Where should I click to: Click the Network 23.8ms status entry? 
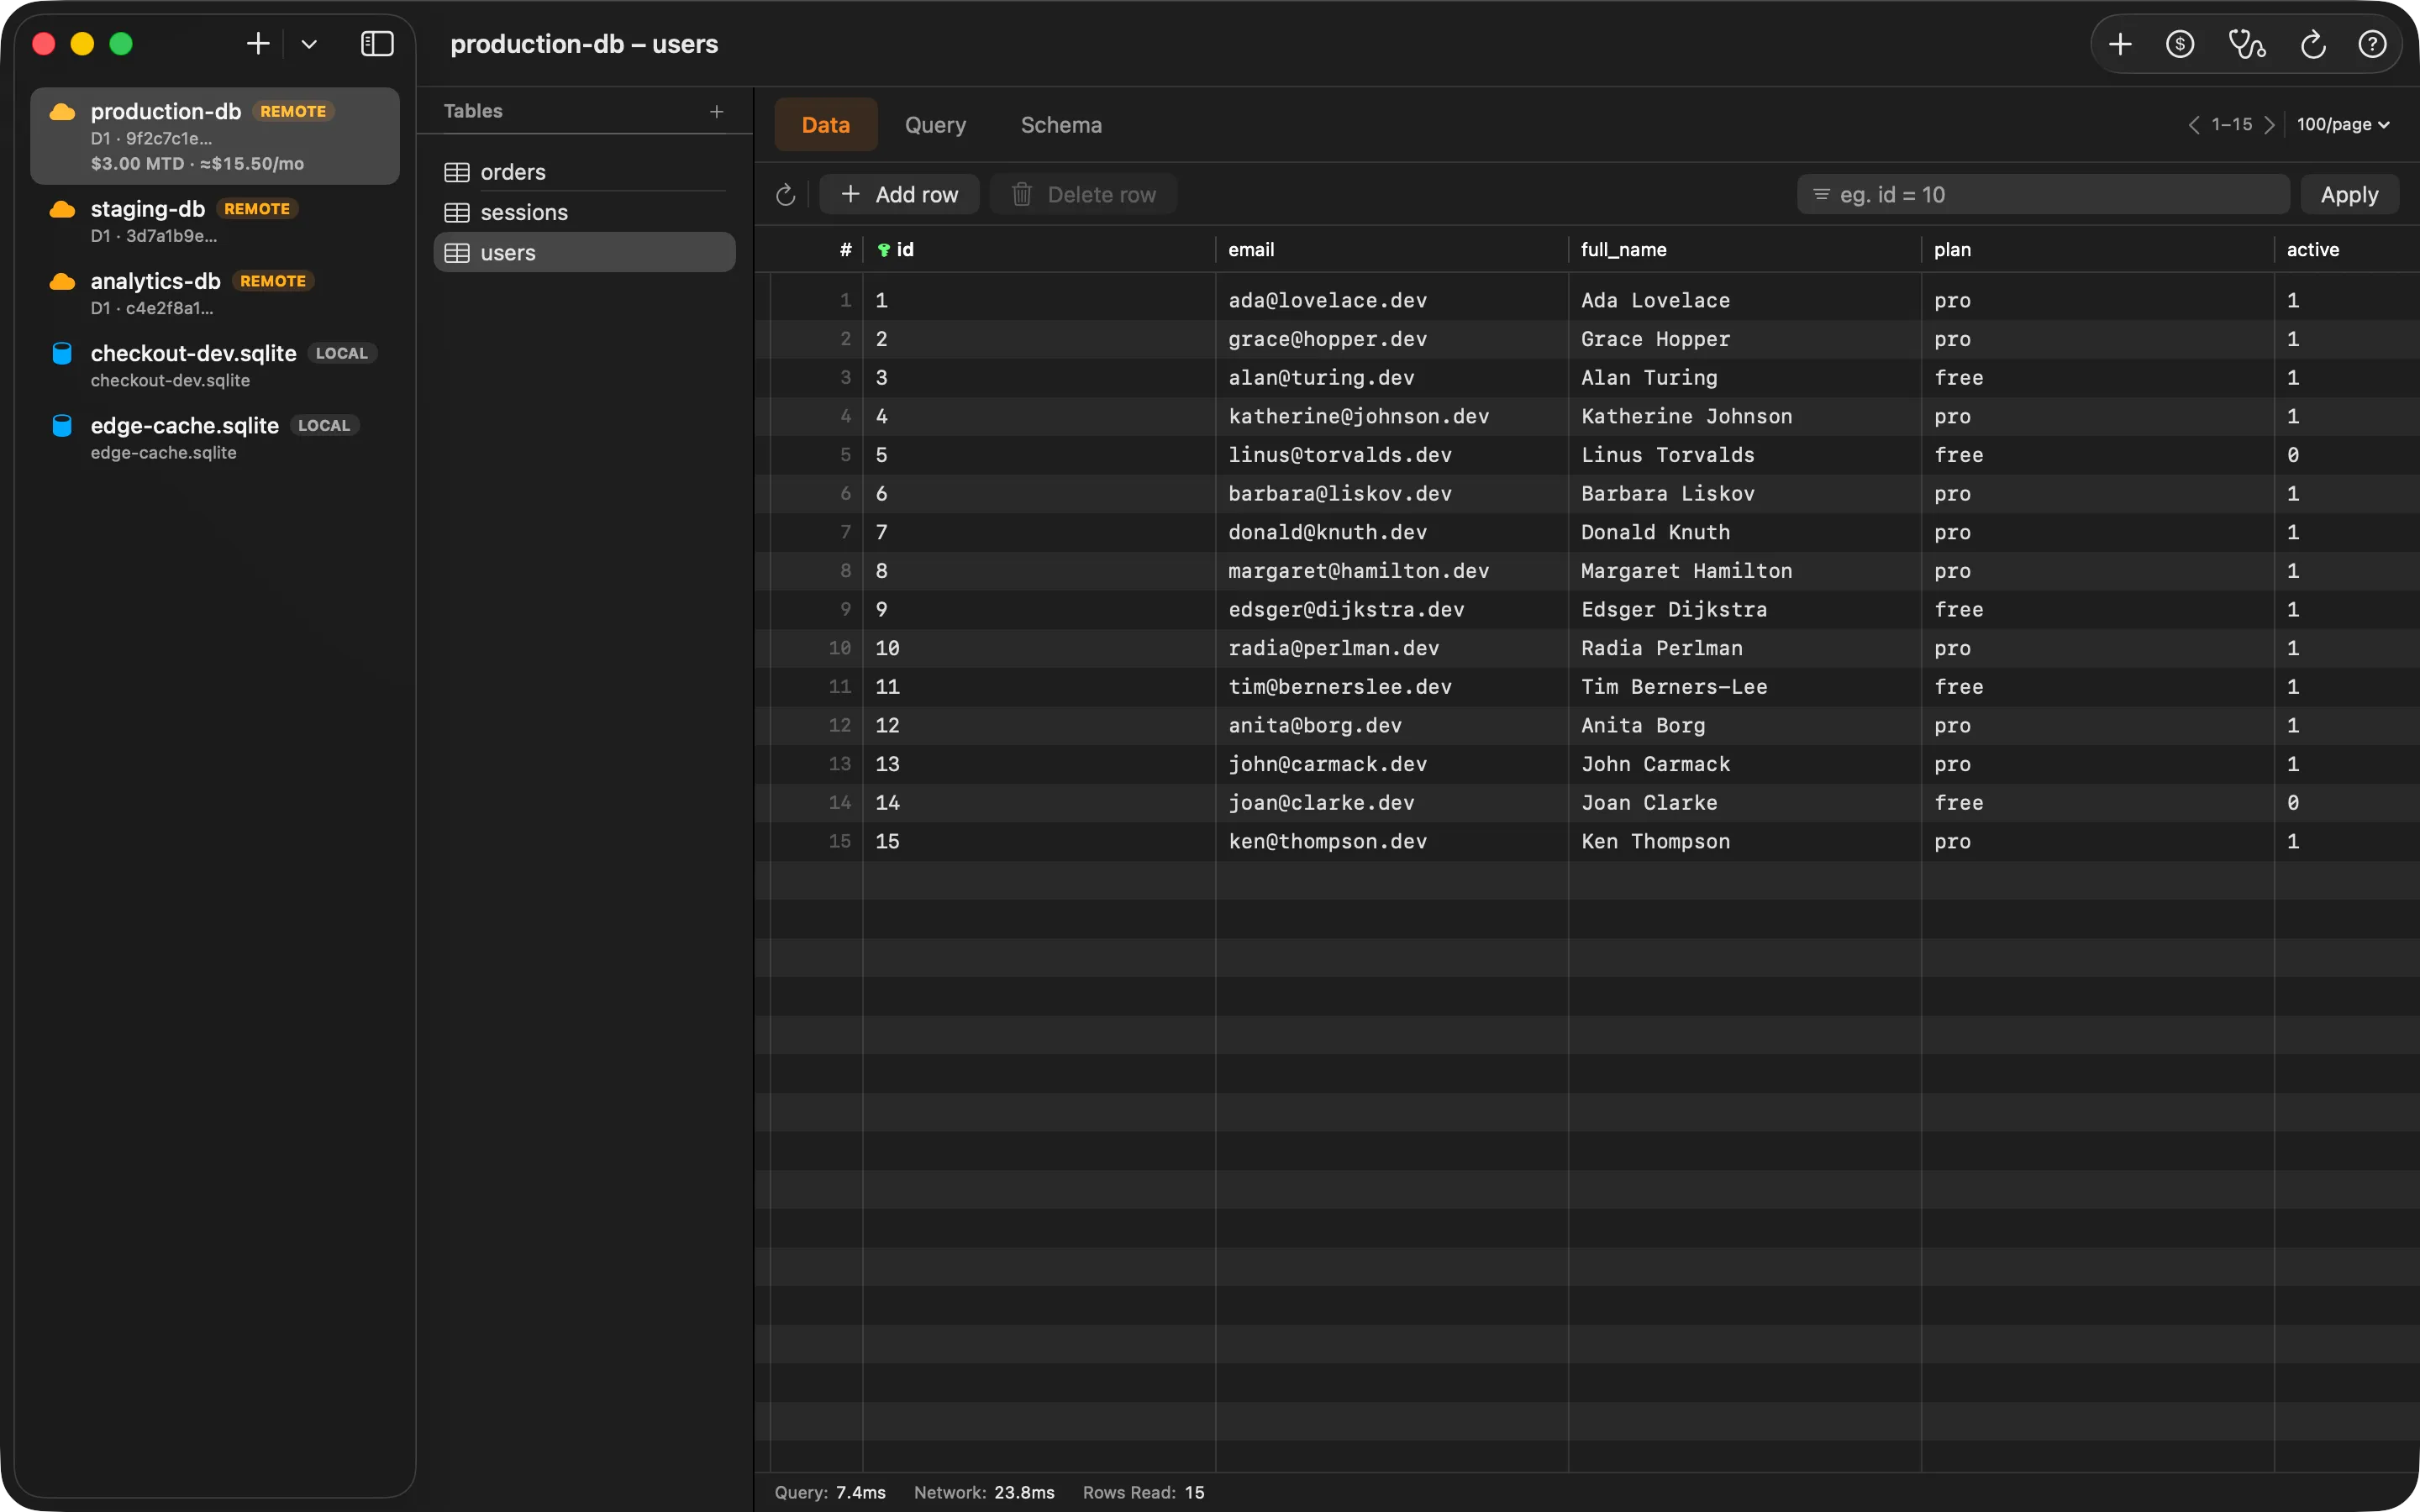tap(984, 1492)
